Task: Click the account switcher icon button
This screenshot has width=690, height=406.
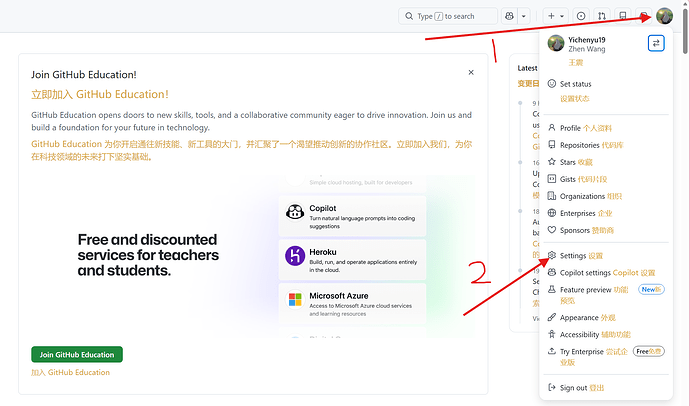Action: (x=656, y=43)
